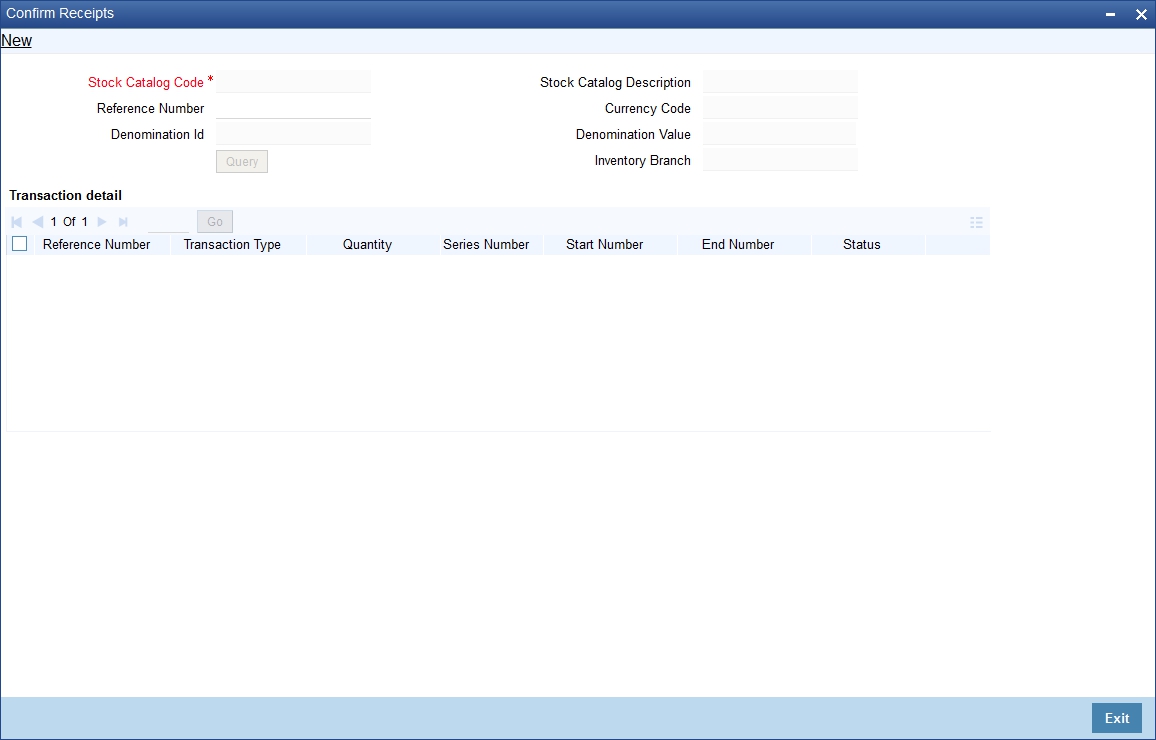The width and height of the screenshot is (1156, 740).
Task: Click the Query button
Action: (242, 161)
